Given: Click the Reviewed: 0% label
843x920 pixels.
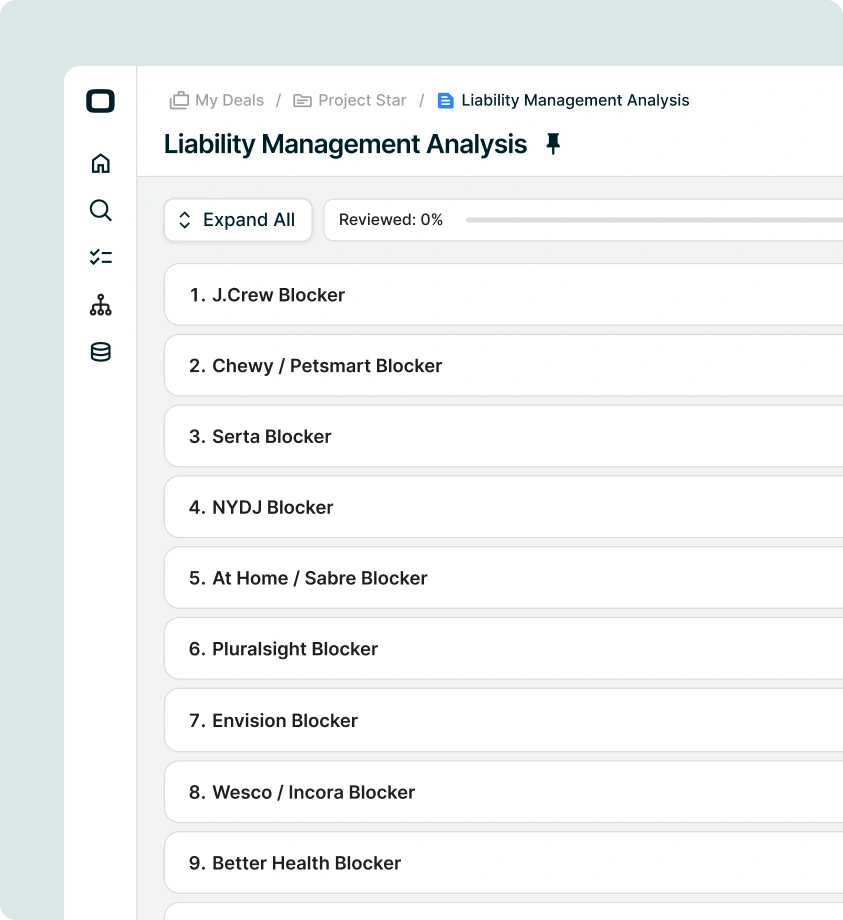Looking at the screenshot, I should click(391, 219).
